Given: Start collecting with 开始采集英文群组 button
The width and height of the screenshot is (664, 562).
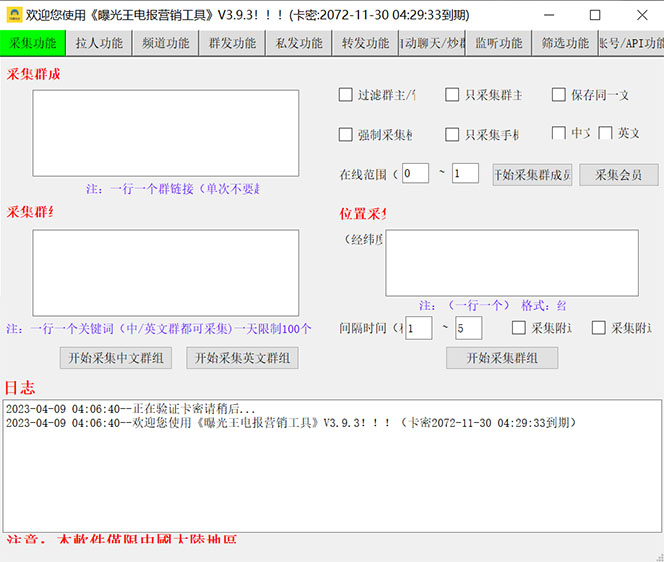Looking at the screenshot, I should coord(242,357).
